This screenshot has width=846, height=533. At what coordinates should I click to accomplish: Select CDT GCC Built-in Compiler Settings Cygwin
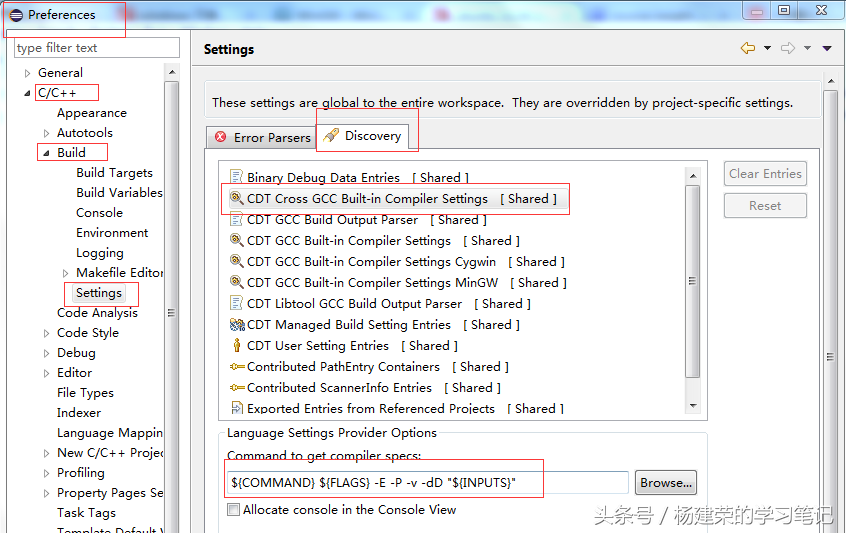406,262
